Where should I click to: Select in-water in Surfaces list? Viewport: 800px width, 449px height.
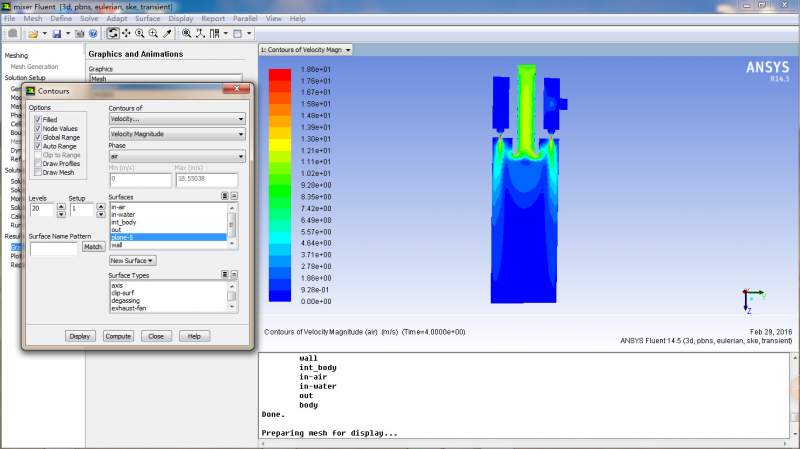tap(168, 215)
